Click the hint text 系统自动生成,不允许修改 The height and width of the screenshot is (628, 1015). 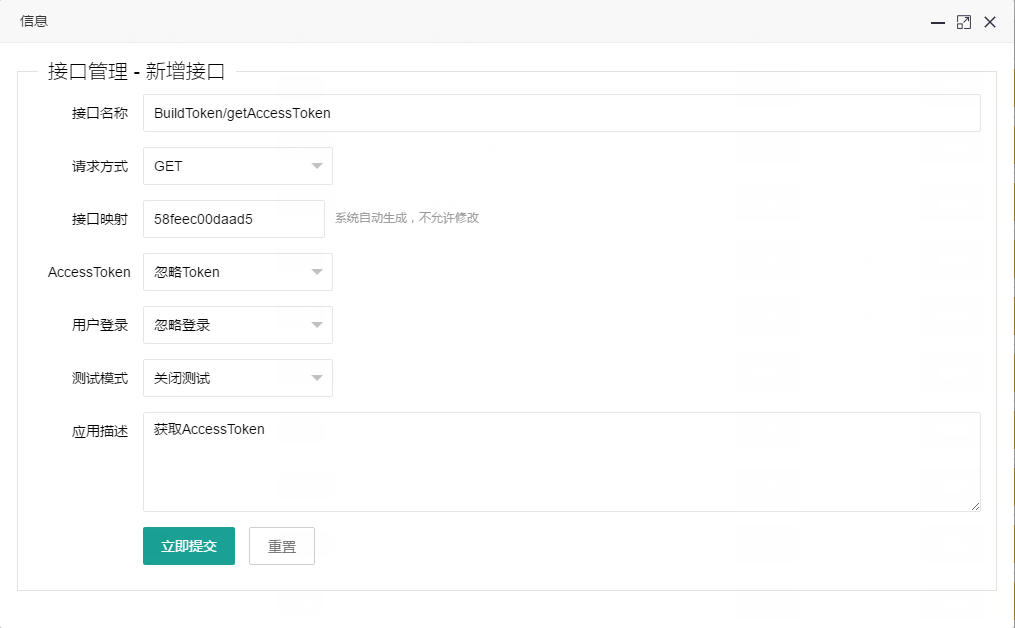pos(407,218)
